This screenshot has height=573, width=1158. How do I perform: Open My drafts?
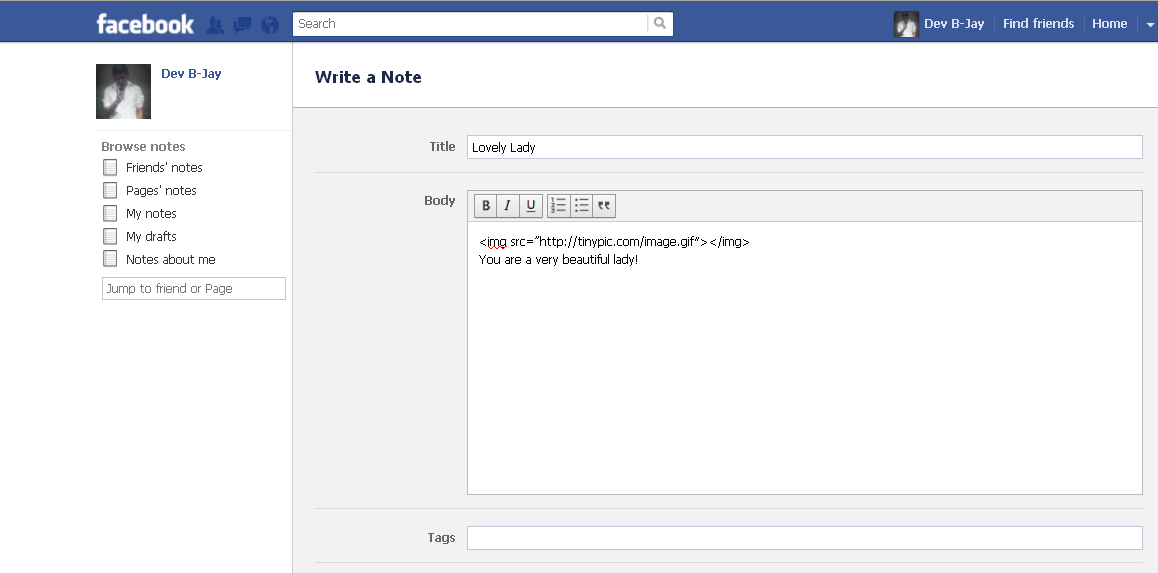click(151, 236)
